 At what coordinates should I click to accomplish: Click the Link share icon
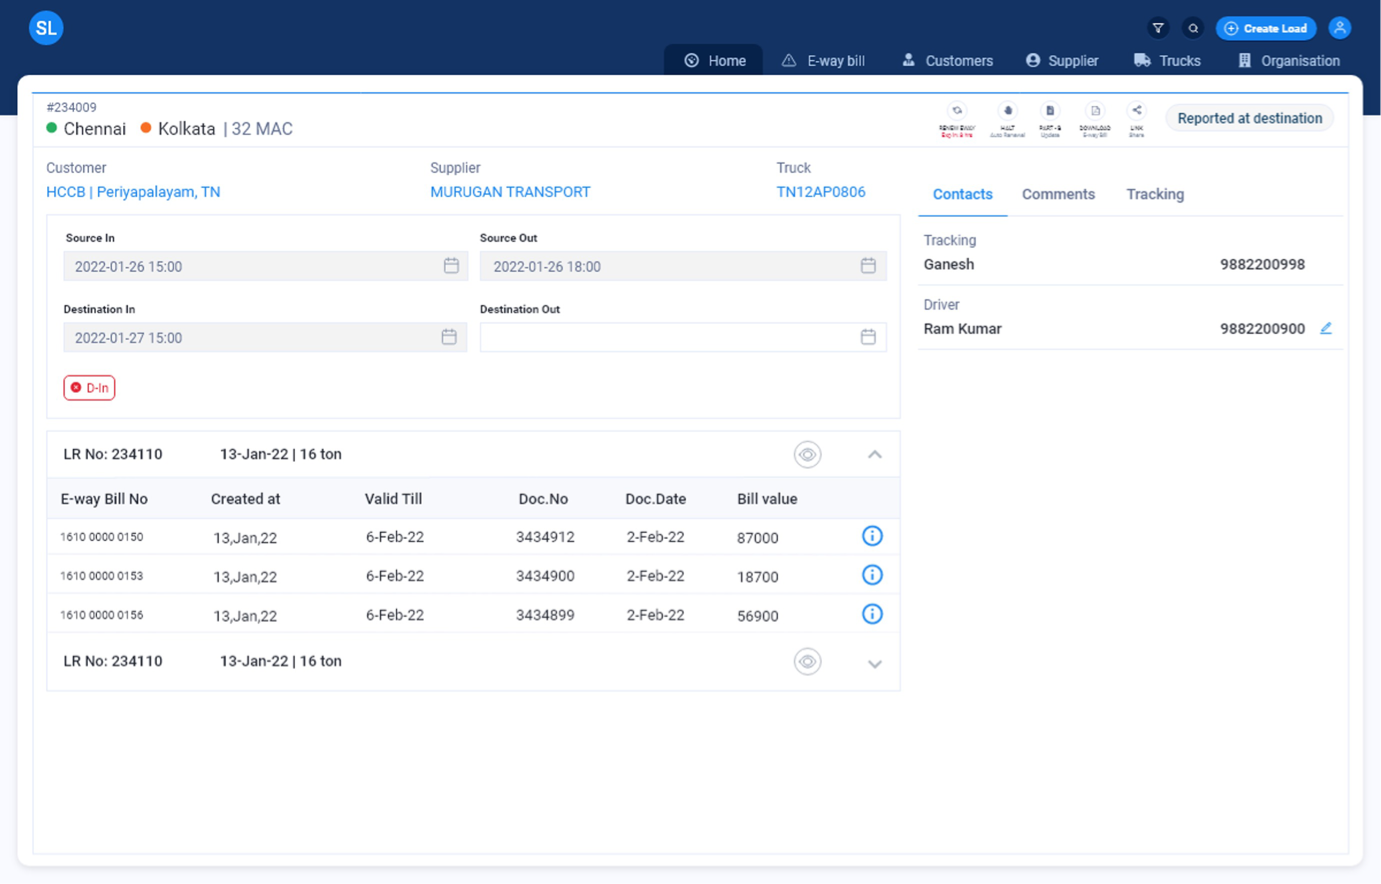point(1136,112)
